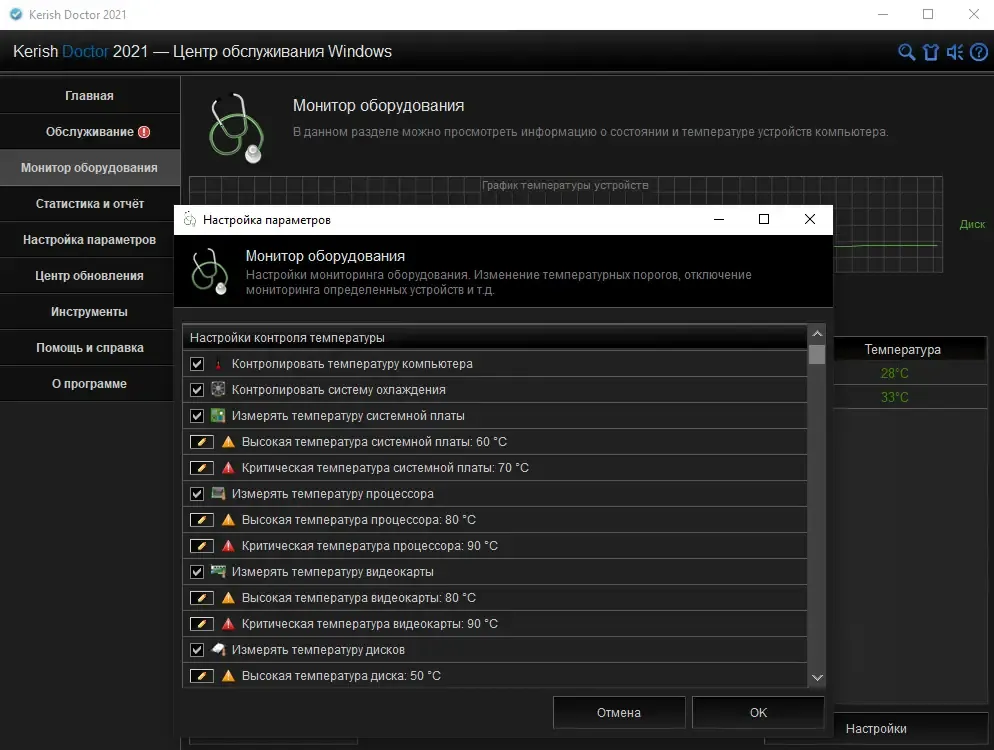Image resolution: width=994 pixels, height=750 pixels.
Task: Confirm settings with OK button
Action: click(x=758, y=713)
